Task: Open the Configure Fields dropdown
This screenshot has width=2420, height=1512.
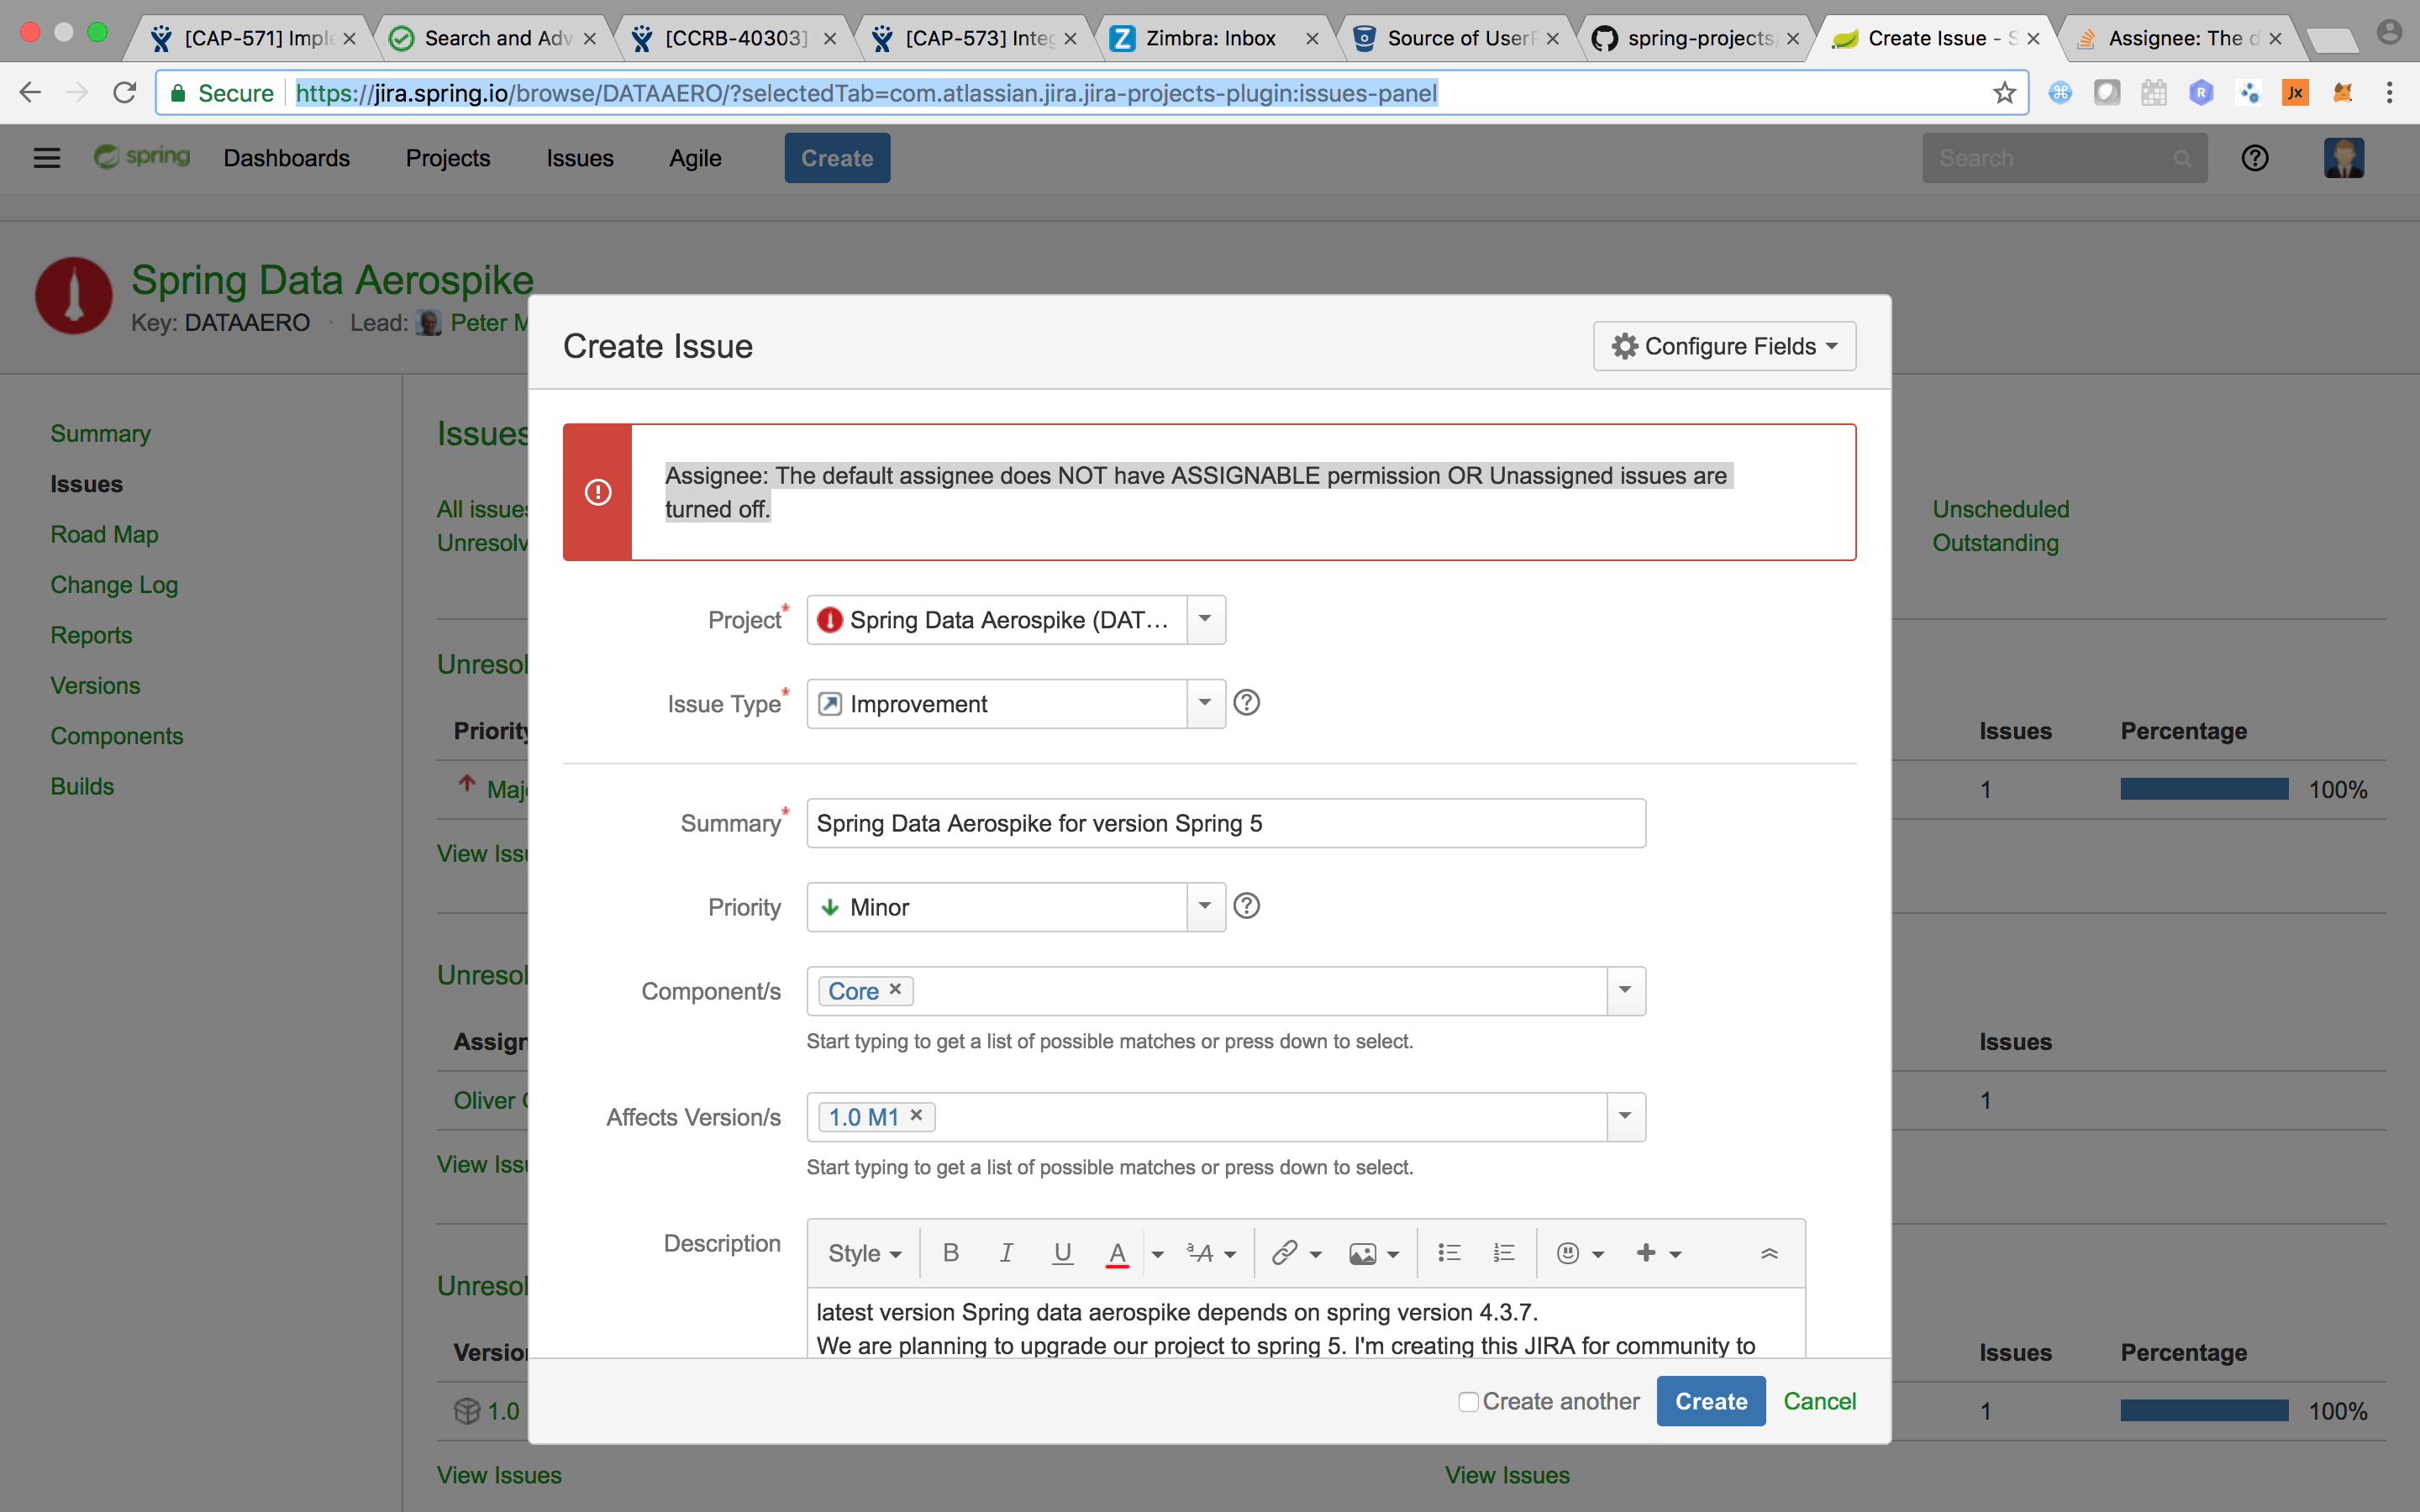Action: point(1724,346)
